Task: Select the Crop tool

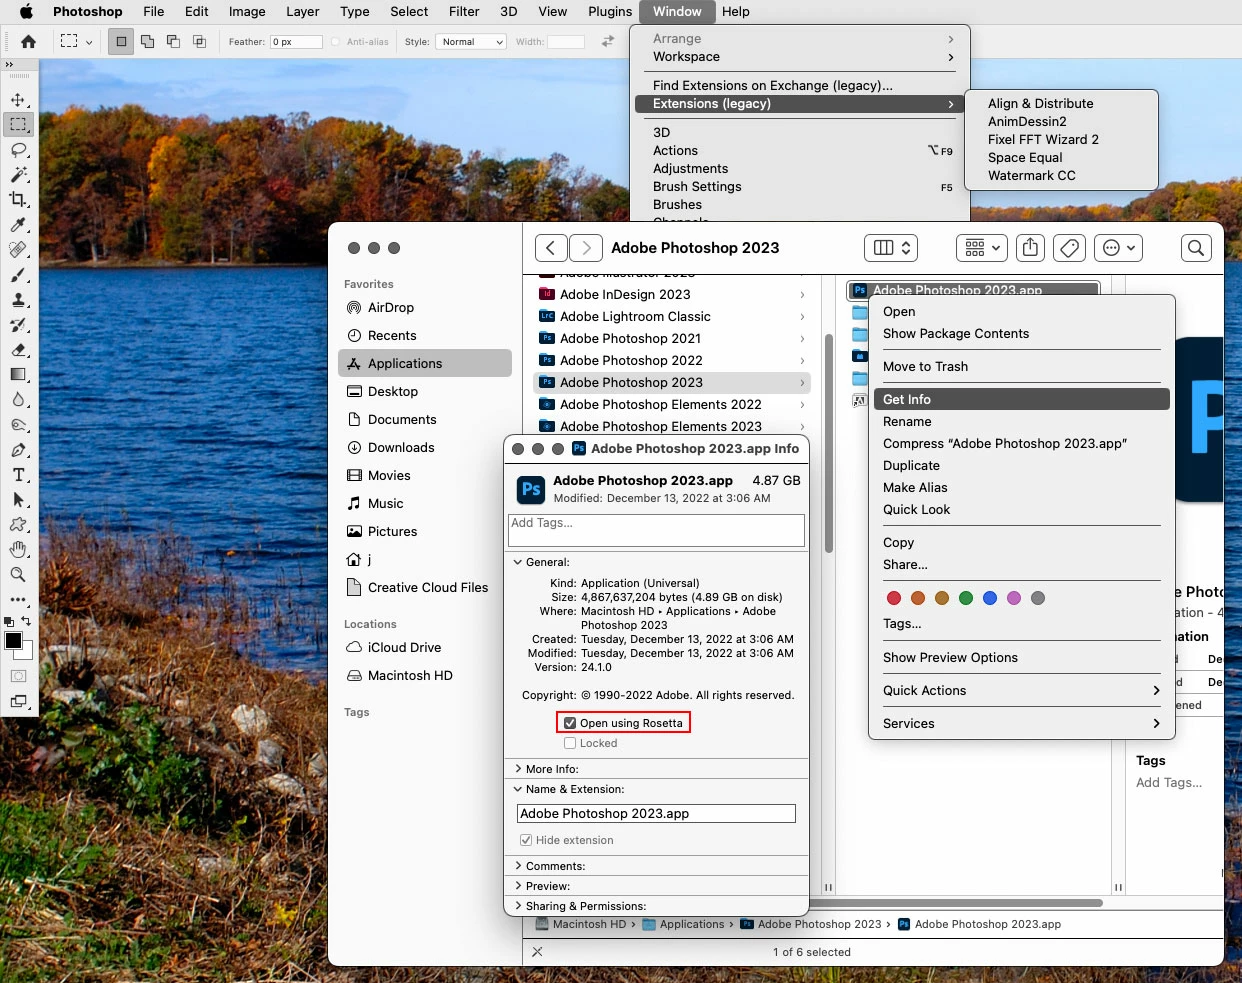Action: (18, 200)
